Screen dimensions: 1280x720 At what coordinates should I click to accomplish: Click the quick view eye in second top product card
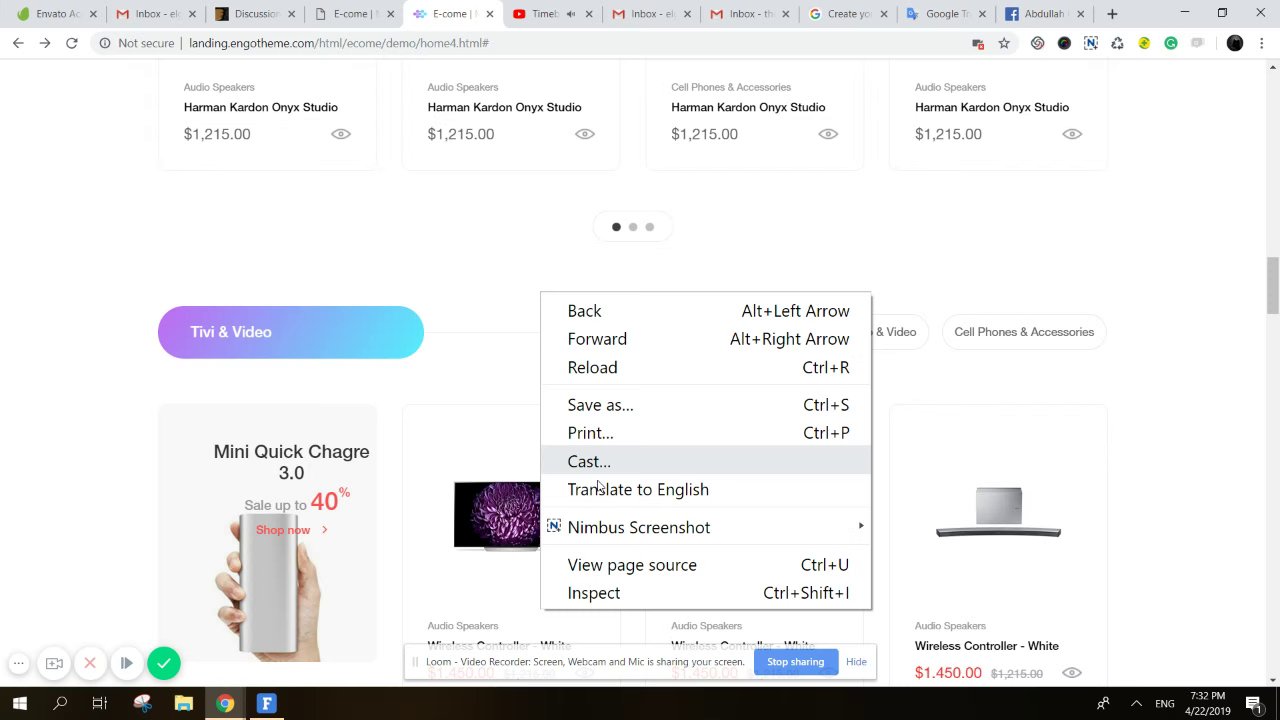(x=585, y=134)
